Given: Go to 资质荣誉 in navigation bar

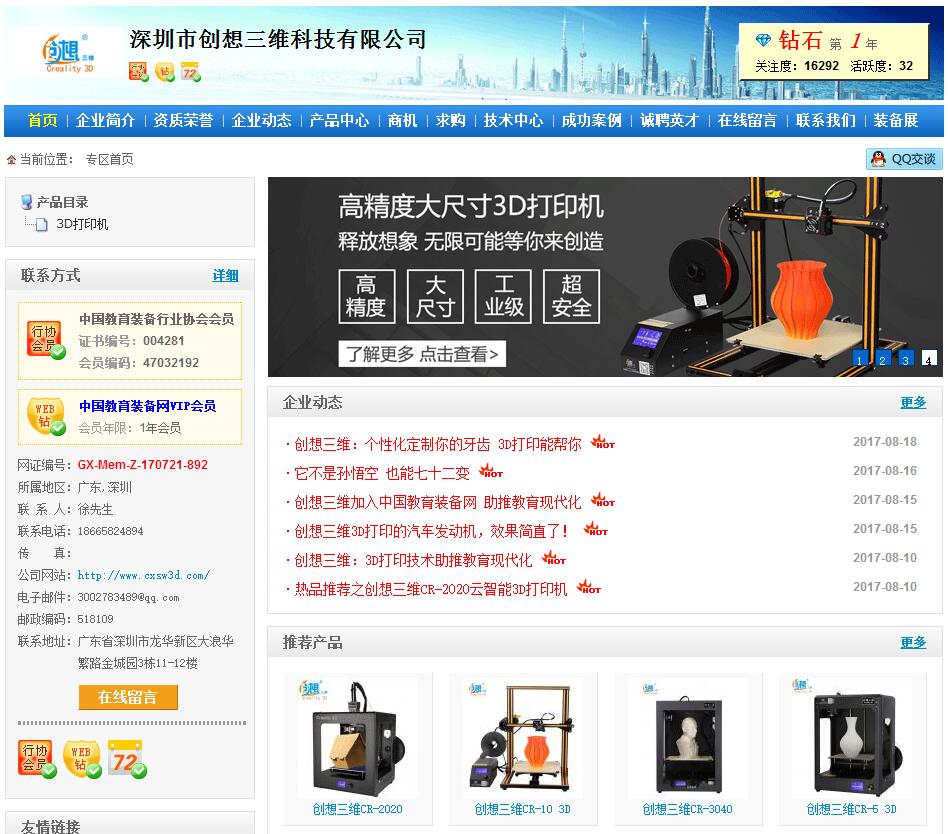Looking at the screenshot, I should click(183, 120).
